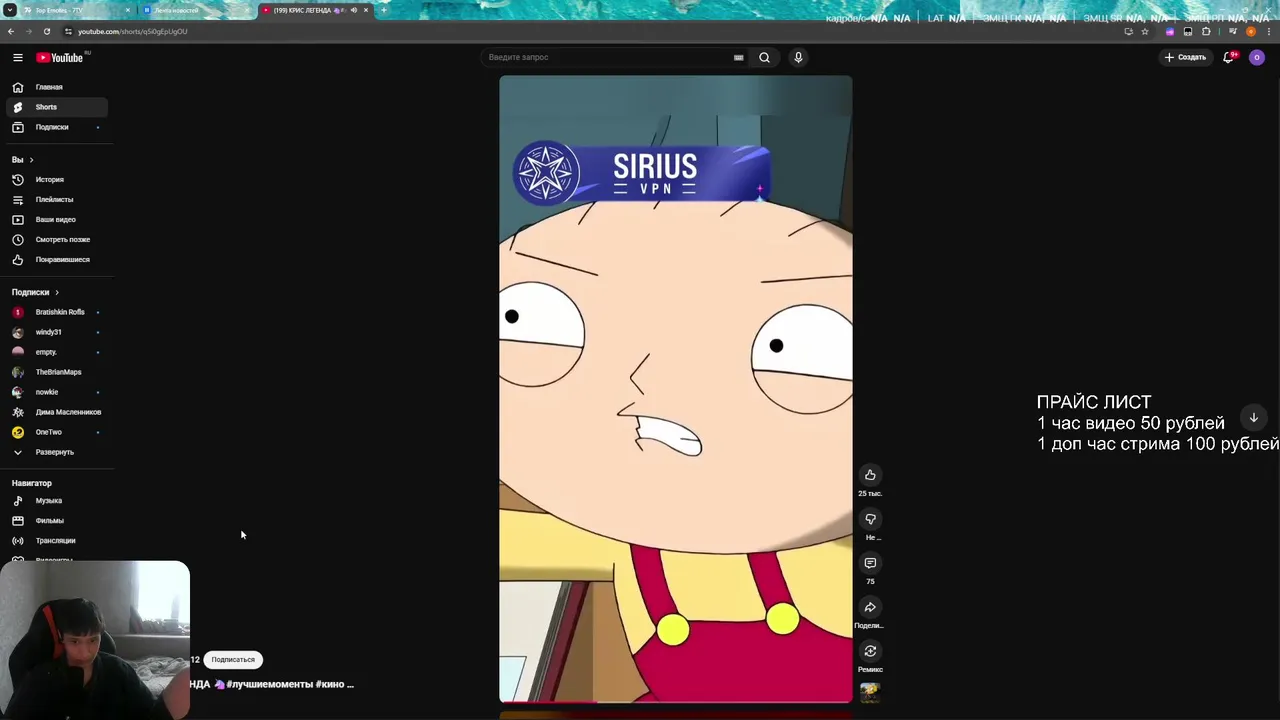Open comments on the Short

tap(870, 563)
